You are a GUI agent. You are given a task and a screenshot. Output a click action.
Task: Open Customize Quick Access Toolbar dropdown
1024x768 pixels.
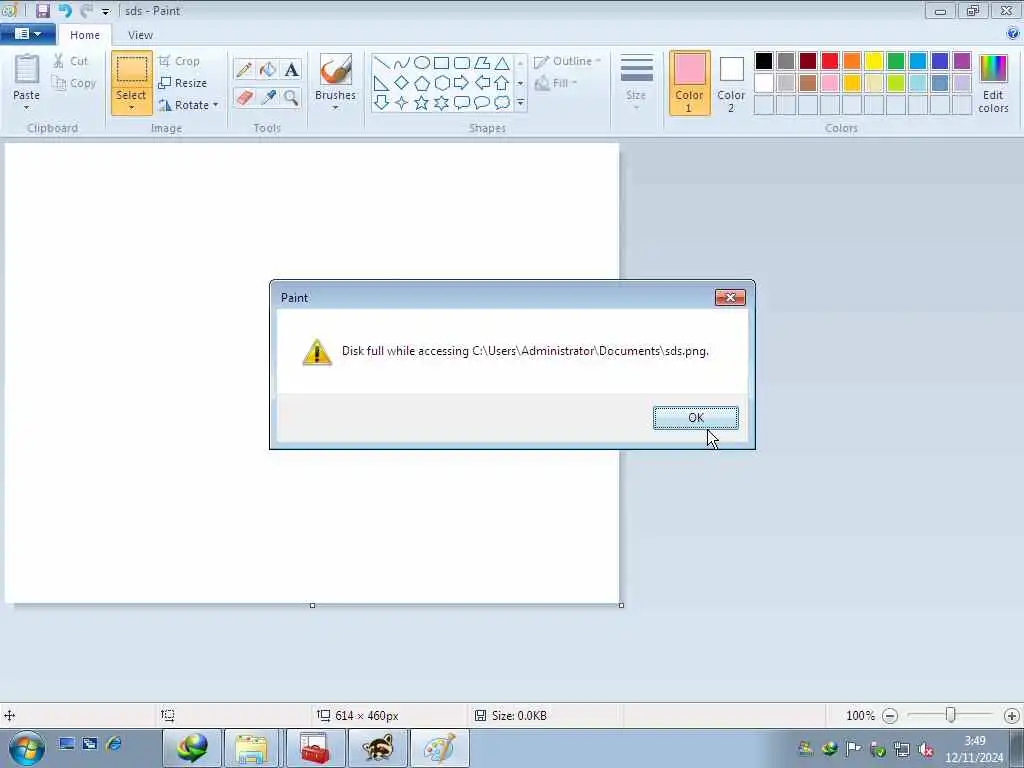pos(105,12)
